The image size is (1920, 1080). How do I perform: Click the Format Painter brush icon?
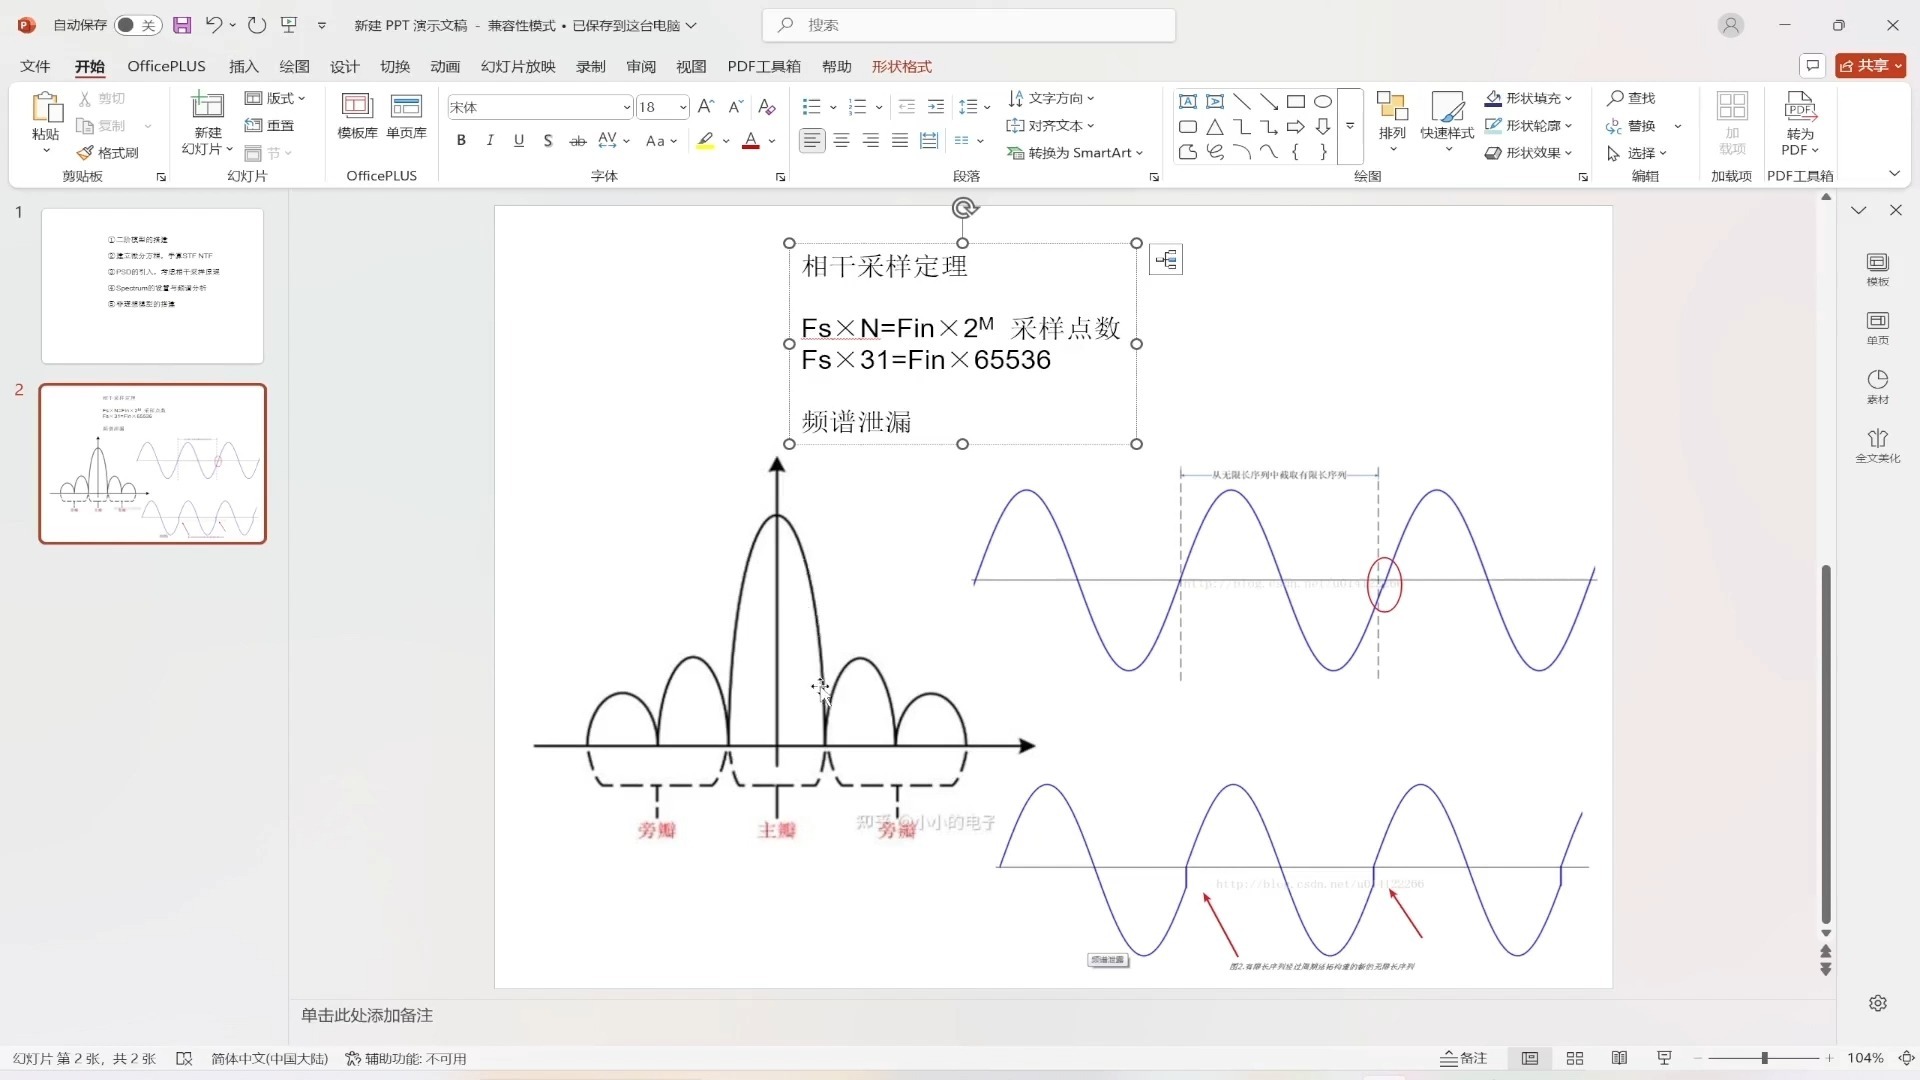coord(86,153)
